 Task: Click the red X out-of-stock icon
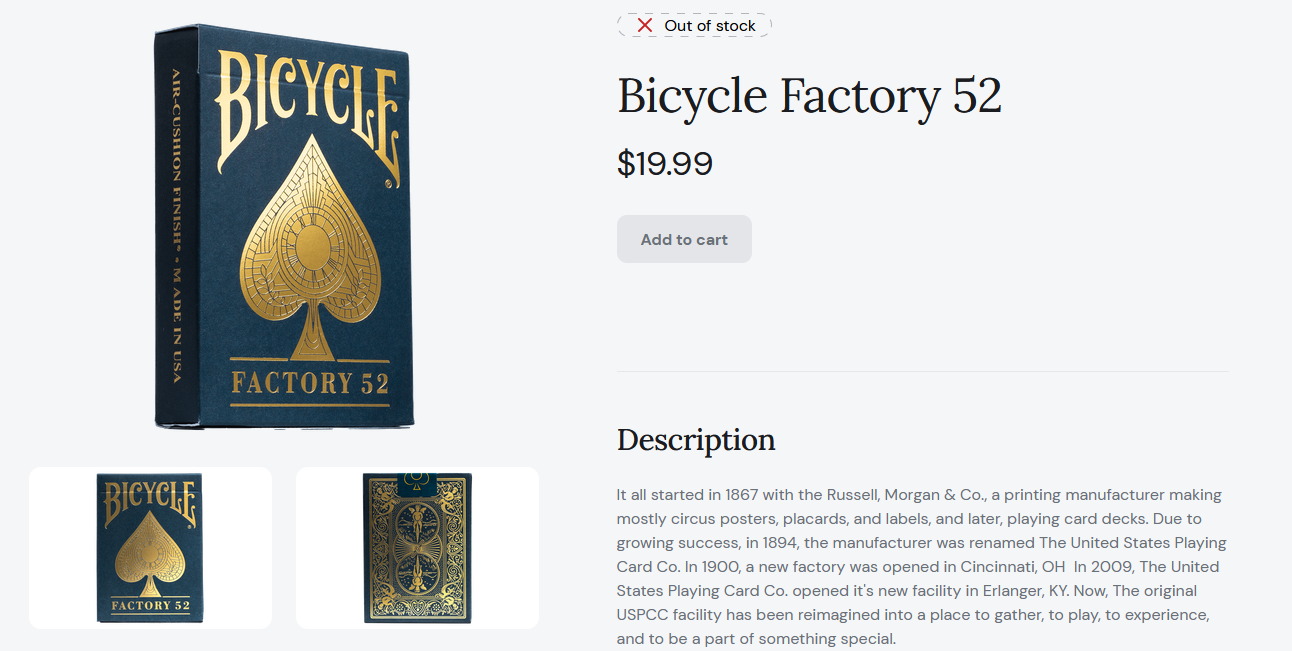(x=645, y=25)
